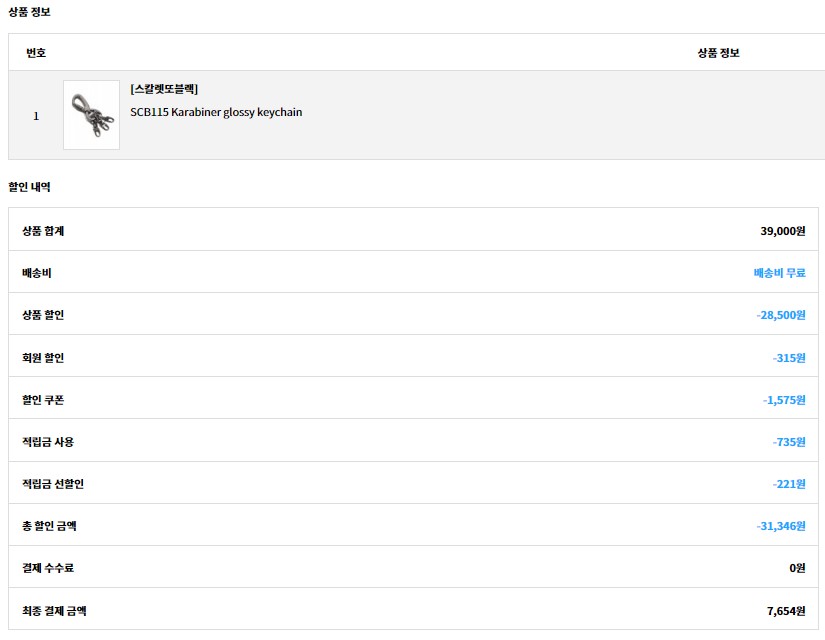This screenshot has width=825, height=640.
Task: Click the 회원 할인 -315원 value
Action: [788, 358]
